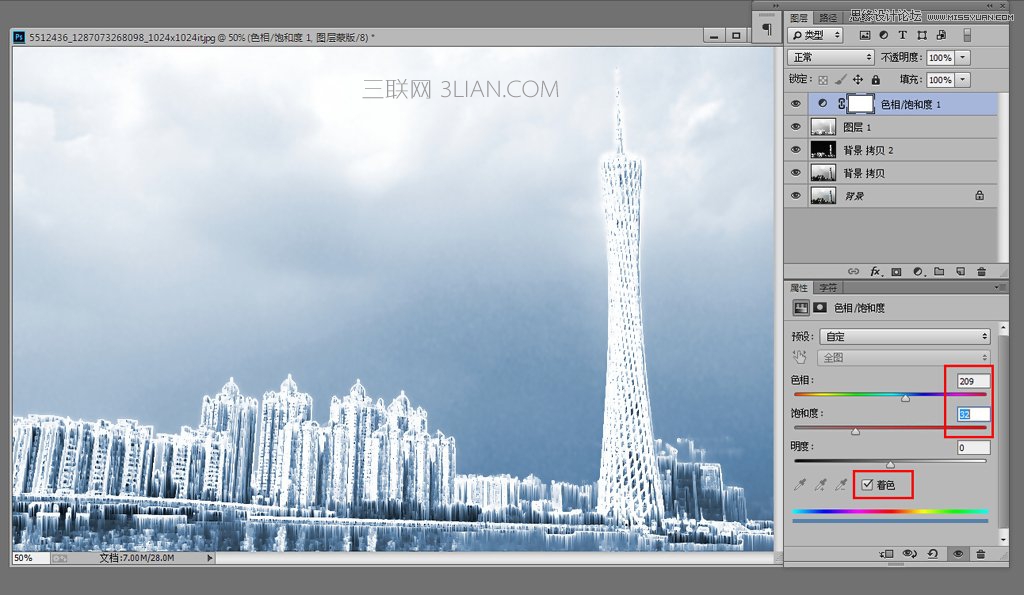Hide the 图层 1 layer

click(x=795, y=127)
